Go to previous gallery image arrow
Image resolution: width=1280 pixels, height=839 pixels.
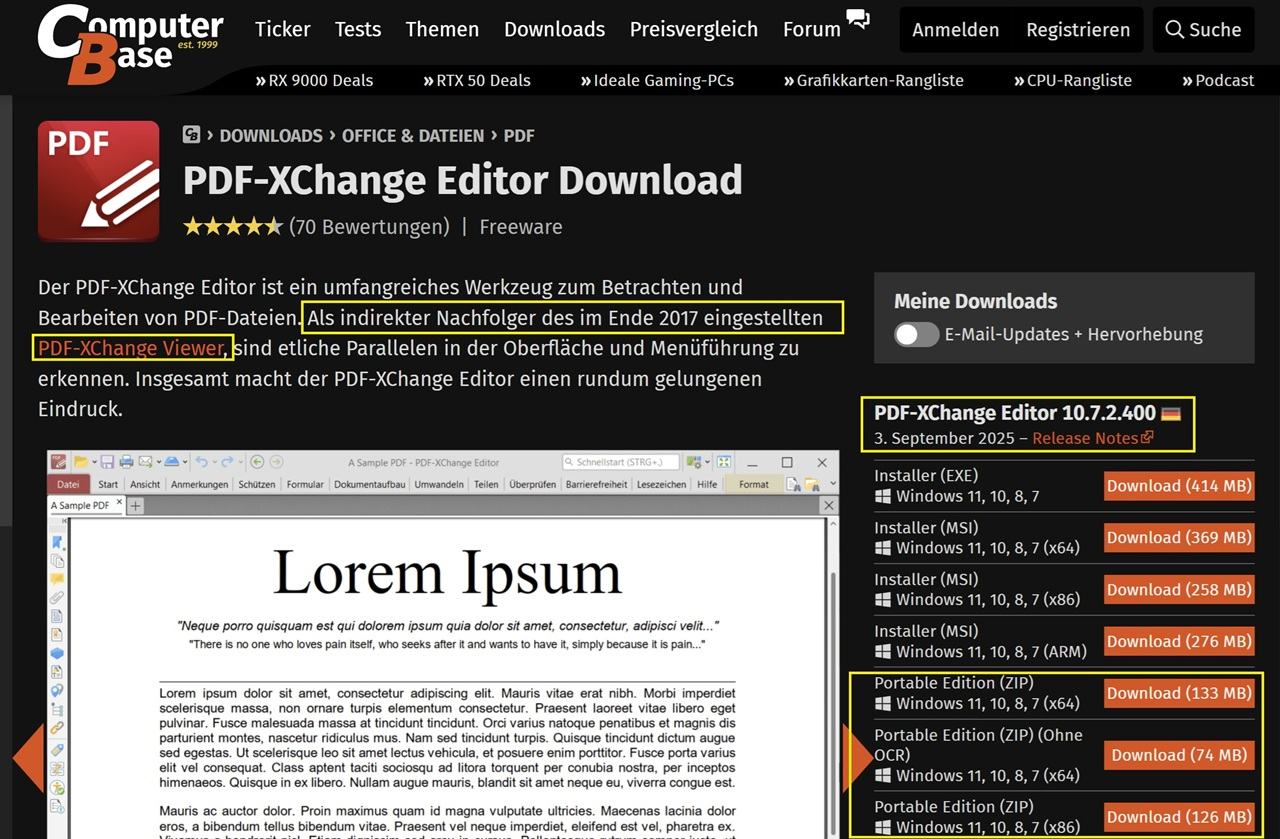[28, 759]
